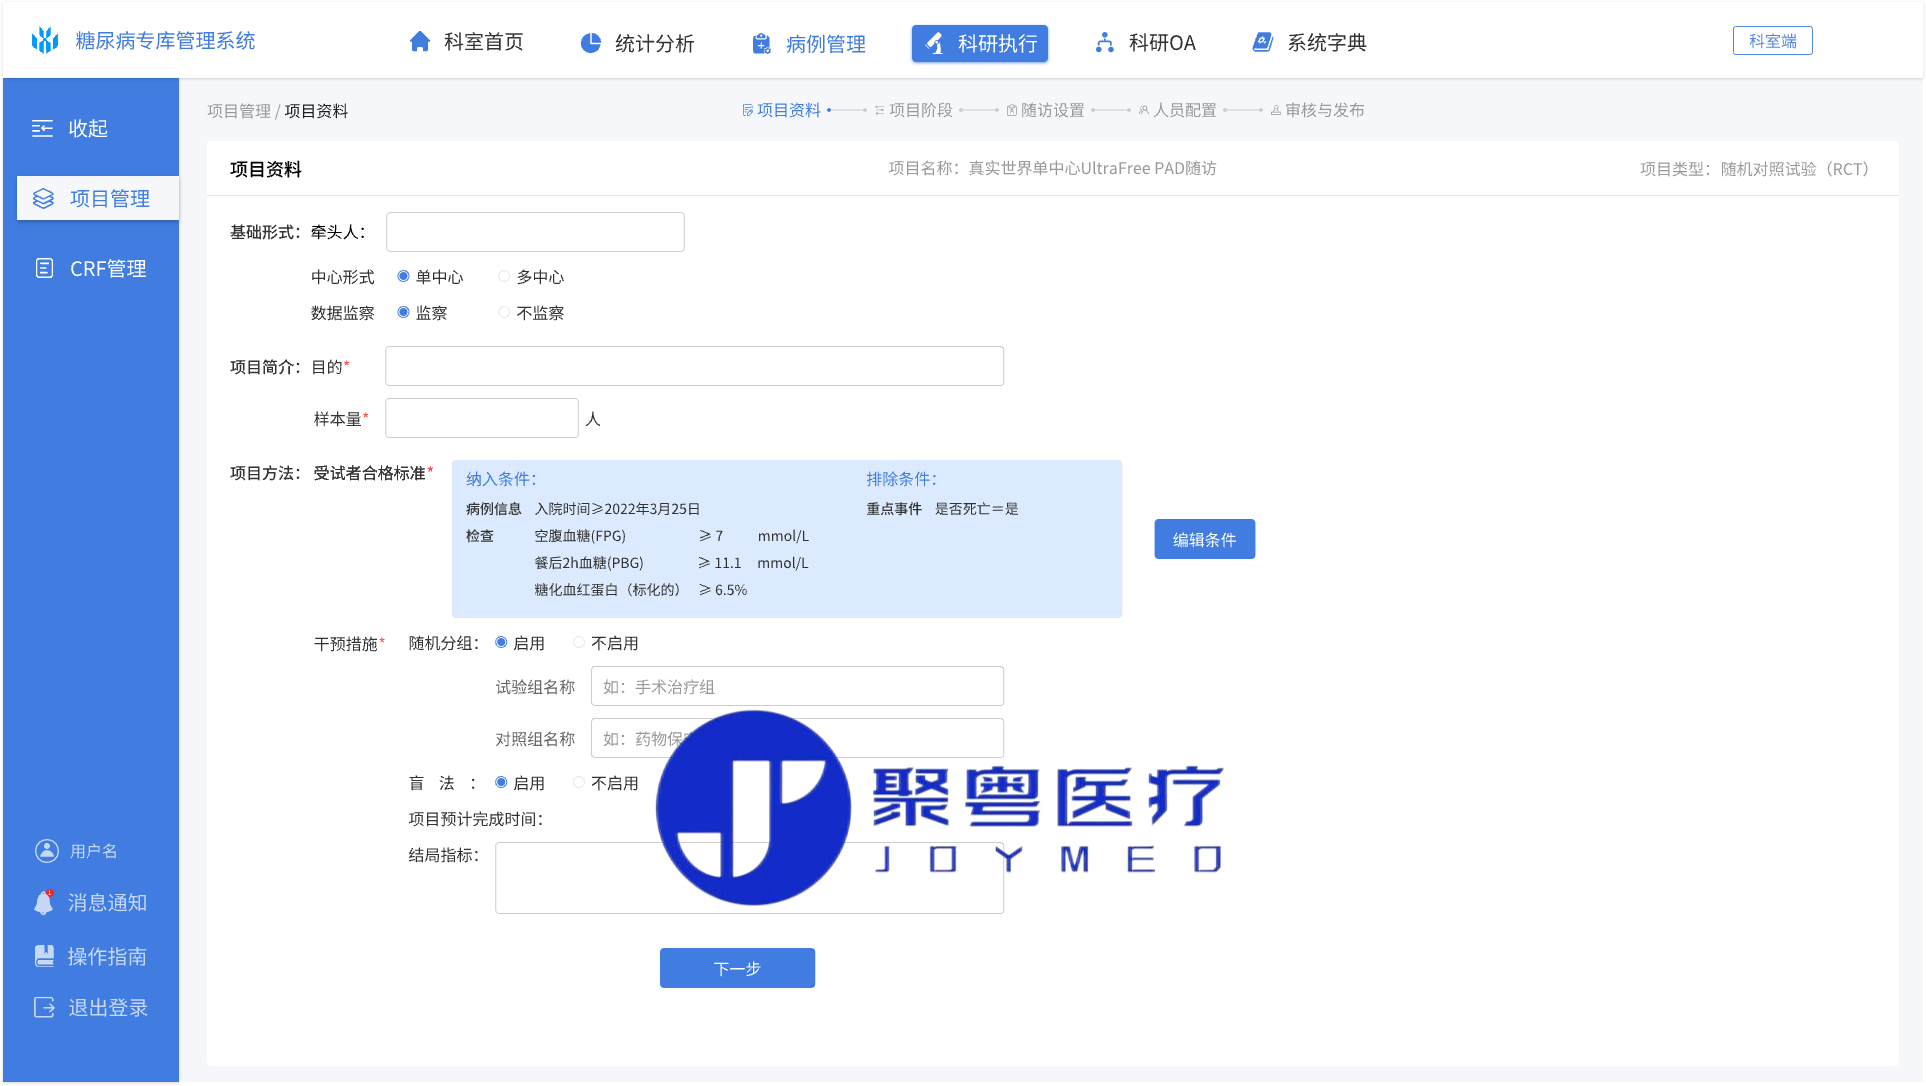1926x1086 pixels.
Task: Click the collapse sidebar hamburger icon
Action: click(42, 129)
